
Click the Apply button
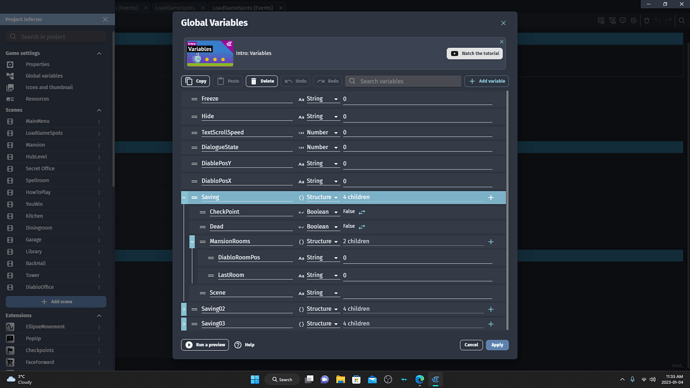(497, 345)
